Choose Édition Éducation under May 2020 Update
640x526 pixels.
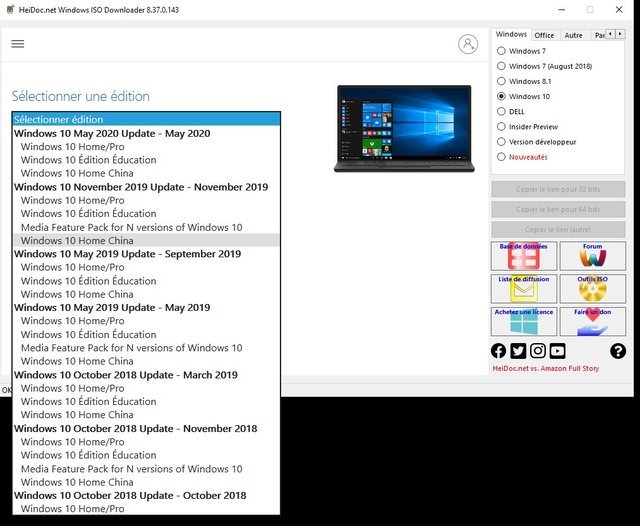tap(147, 160)
